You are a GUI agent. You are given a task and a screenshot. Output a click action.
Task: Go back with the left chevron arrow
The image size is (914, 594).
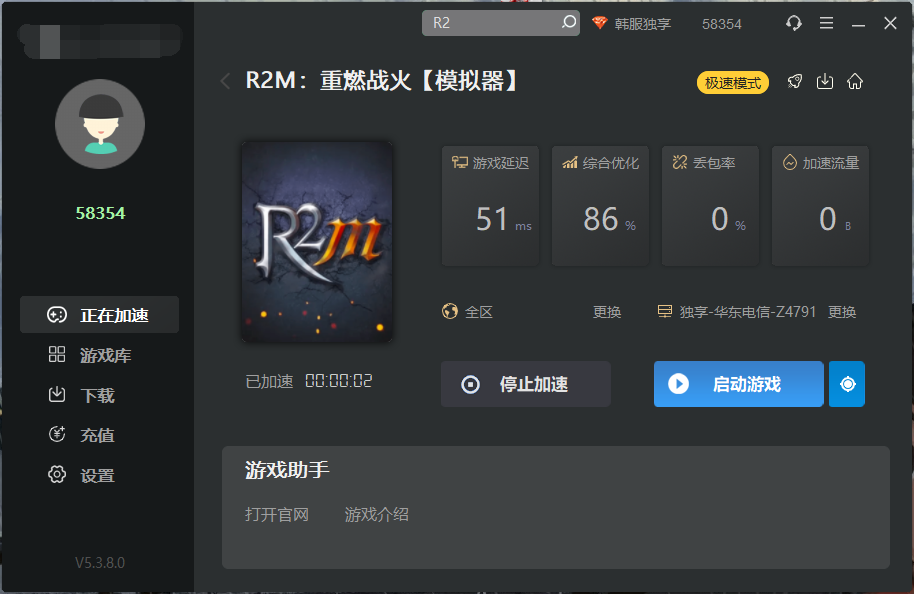coord(226,81)
